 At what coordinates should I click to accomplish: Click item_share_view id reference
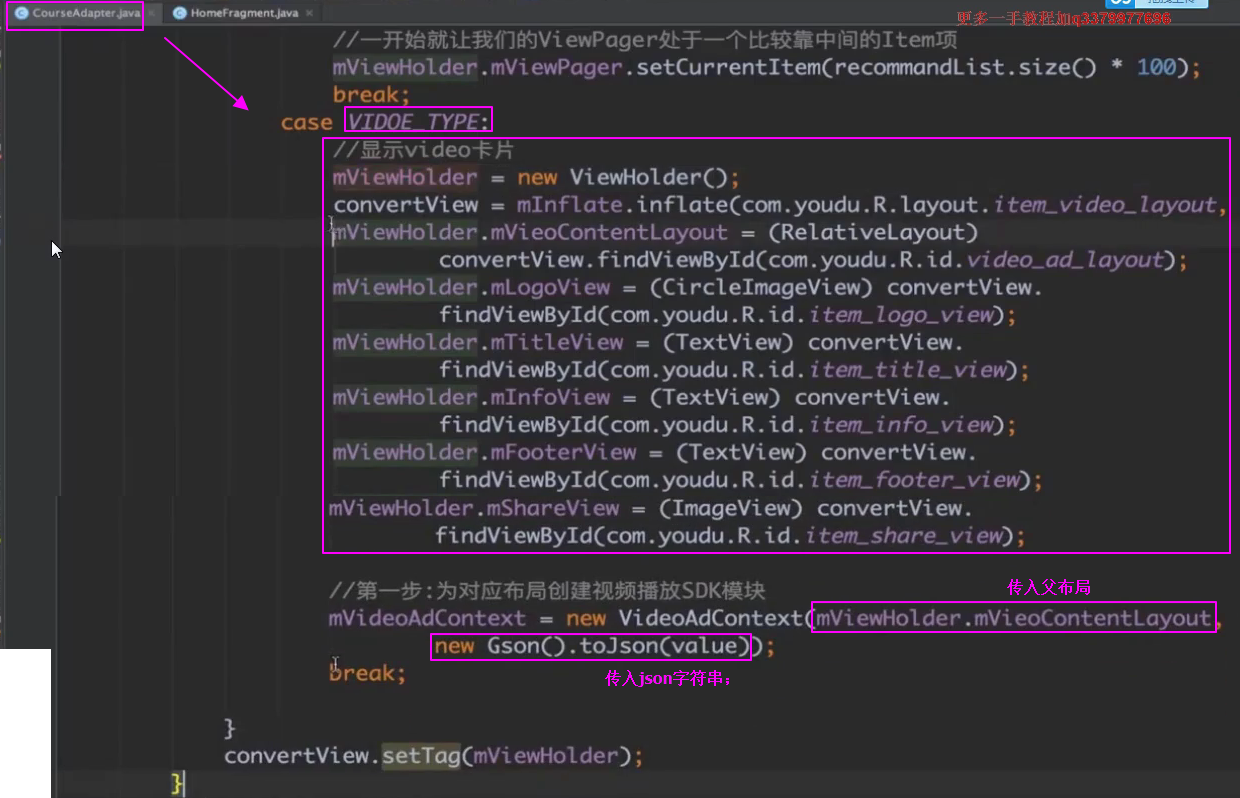[x=903, y=536]
